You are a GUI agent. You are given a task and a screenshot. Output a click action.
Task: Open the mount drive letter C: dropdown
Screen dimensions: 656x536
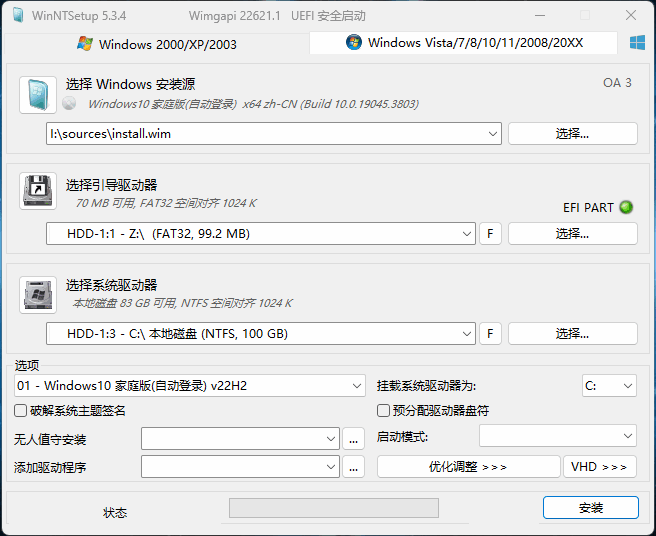(610, 385)
